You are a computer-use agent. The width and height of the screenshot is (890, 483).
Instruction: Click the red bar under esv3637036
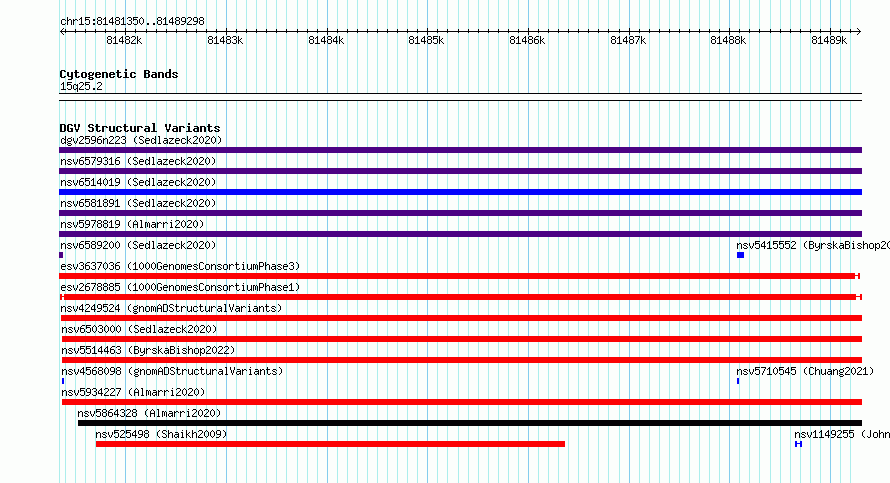[460, 276]
